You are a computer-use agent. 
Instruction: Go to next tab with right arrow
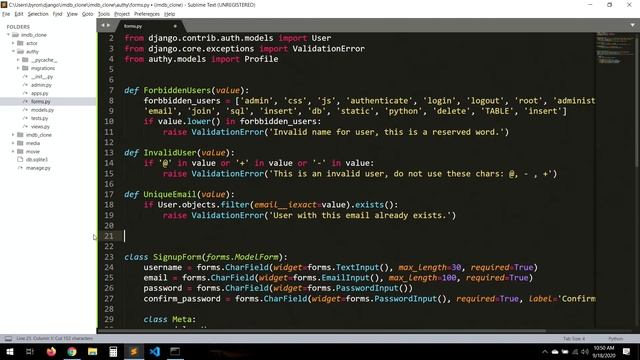pos(108,25)
